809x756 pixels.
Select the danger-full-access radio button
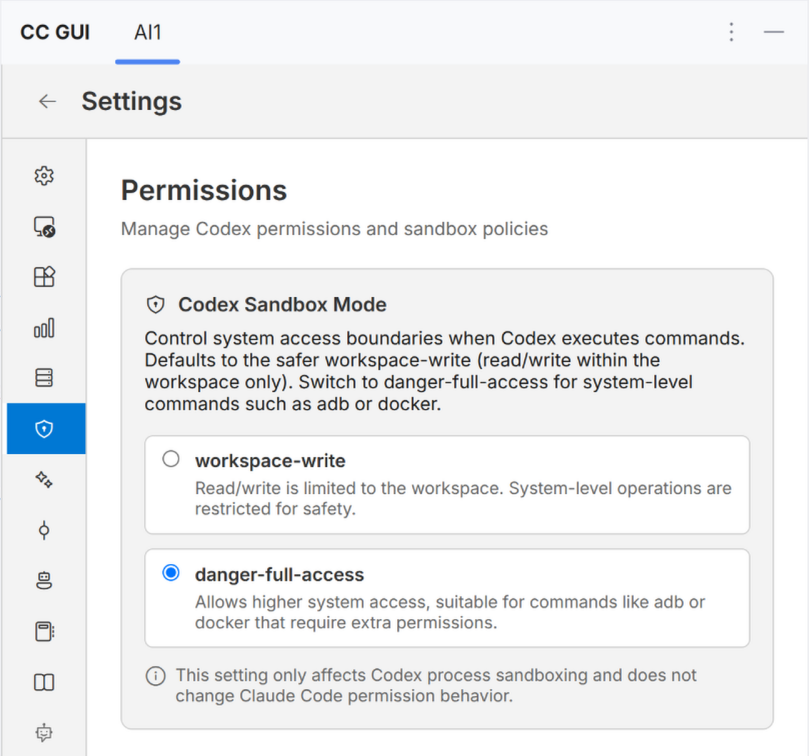pyautogui.click(x=171, y=572)
